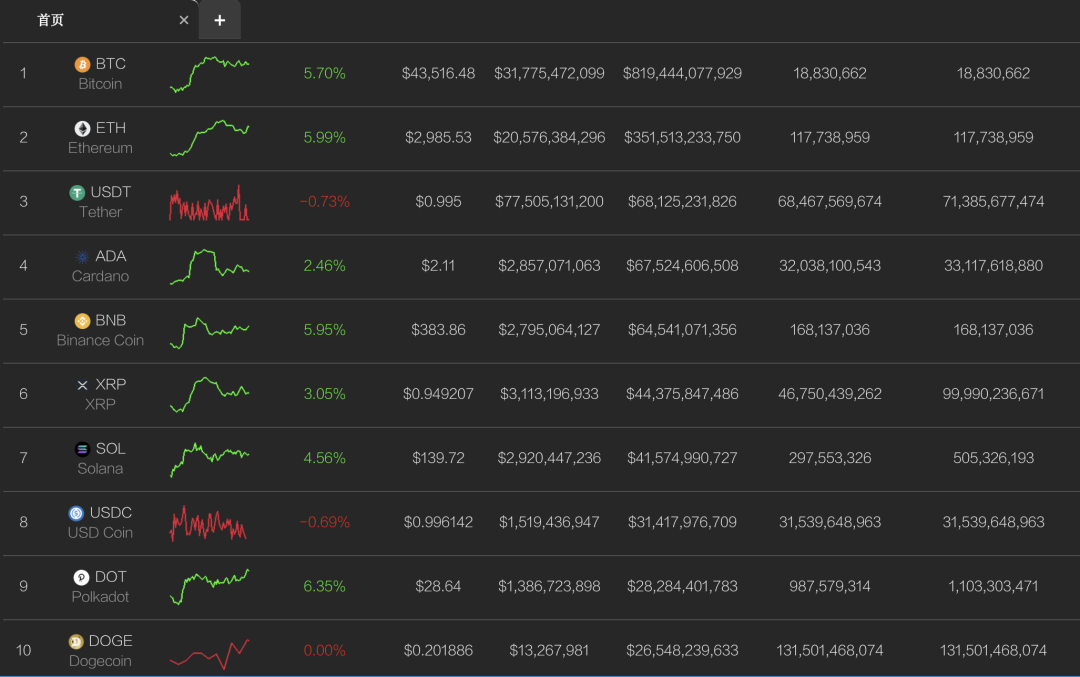Screen dimensions: 1080x677
Task: Click the XRP cross icon
Action: click(82, 385)
